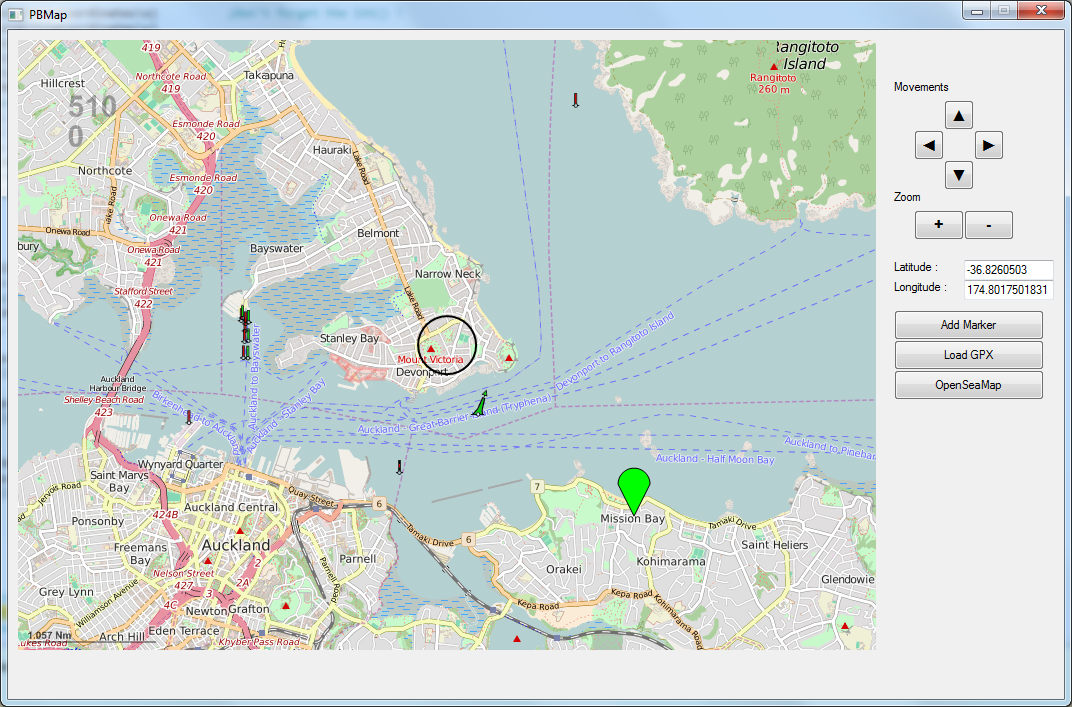Click the Auckland city label on map
The image size is (1072, 707).
[x=235, y=545]
